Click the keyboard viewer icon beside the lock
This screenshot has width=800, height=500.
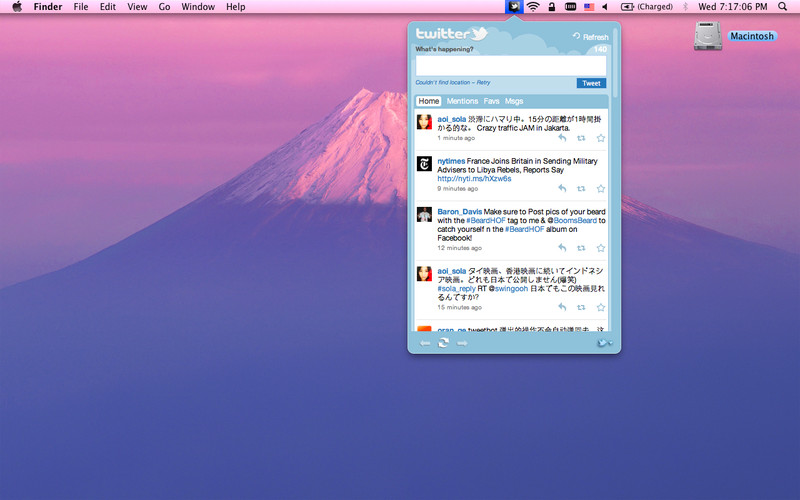[x=570, y=7]
